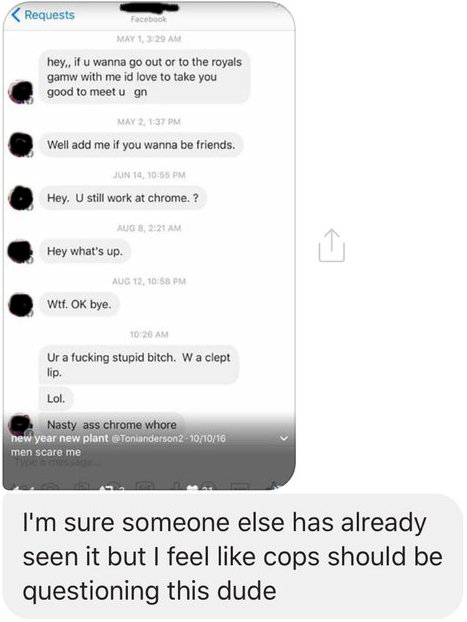Viewport: 467px width, 622px height.
Task: Click the 'new year new plant' display name
Action: [x=60, y=438]
